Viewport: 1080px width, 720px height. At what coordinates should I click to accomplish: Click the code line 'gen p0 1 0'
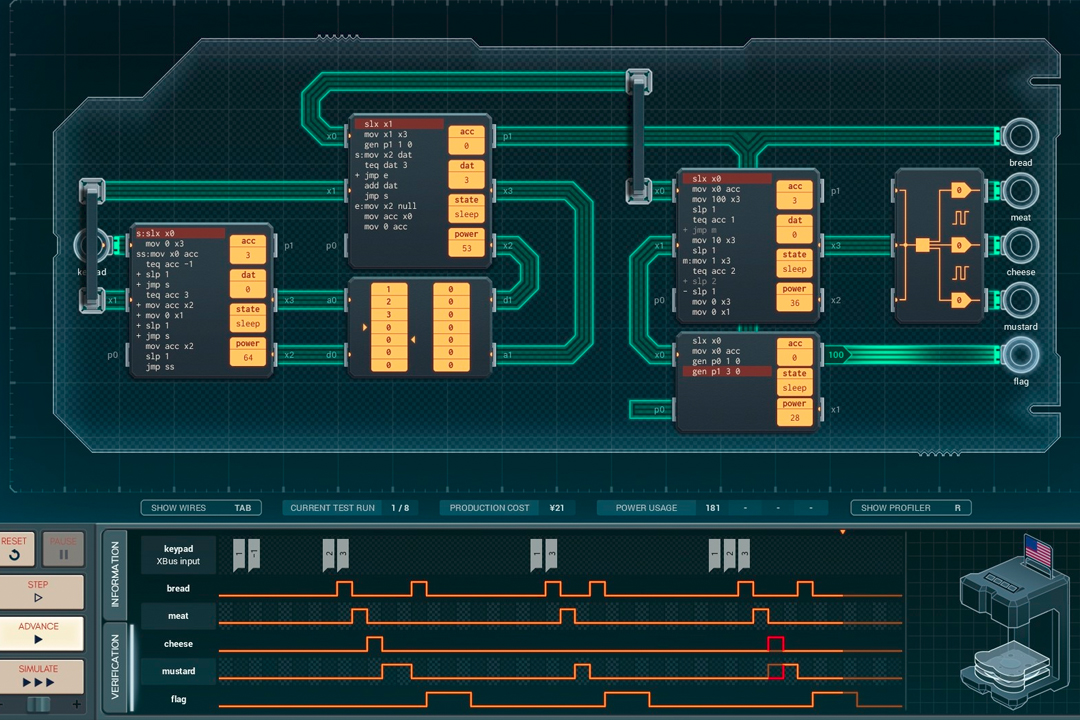click(716, 361)
